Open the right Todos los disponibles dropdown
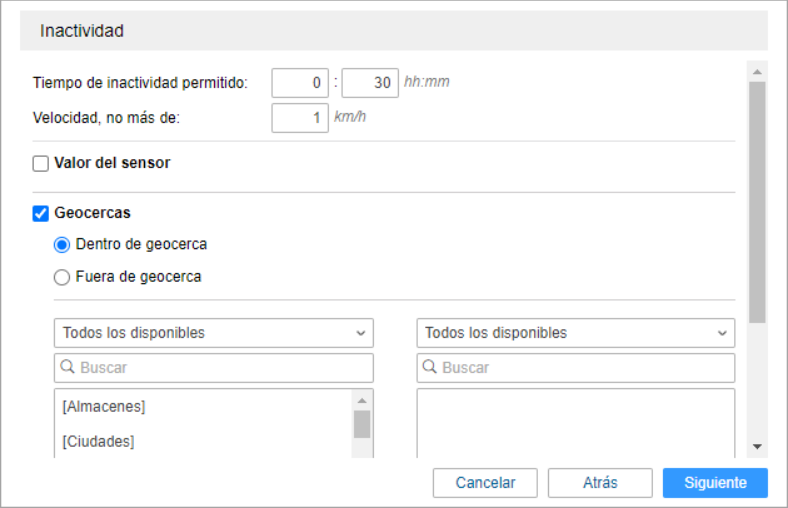Viewport: 788px width, 508px height. [576, 333]
